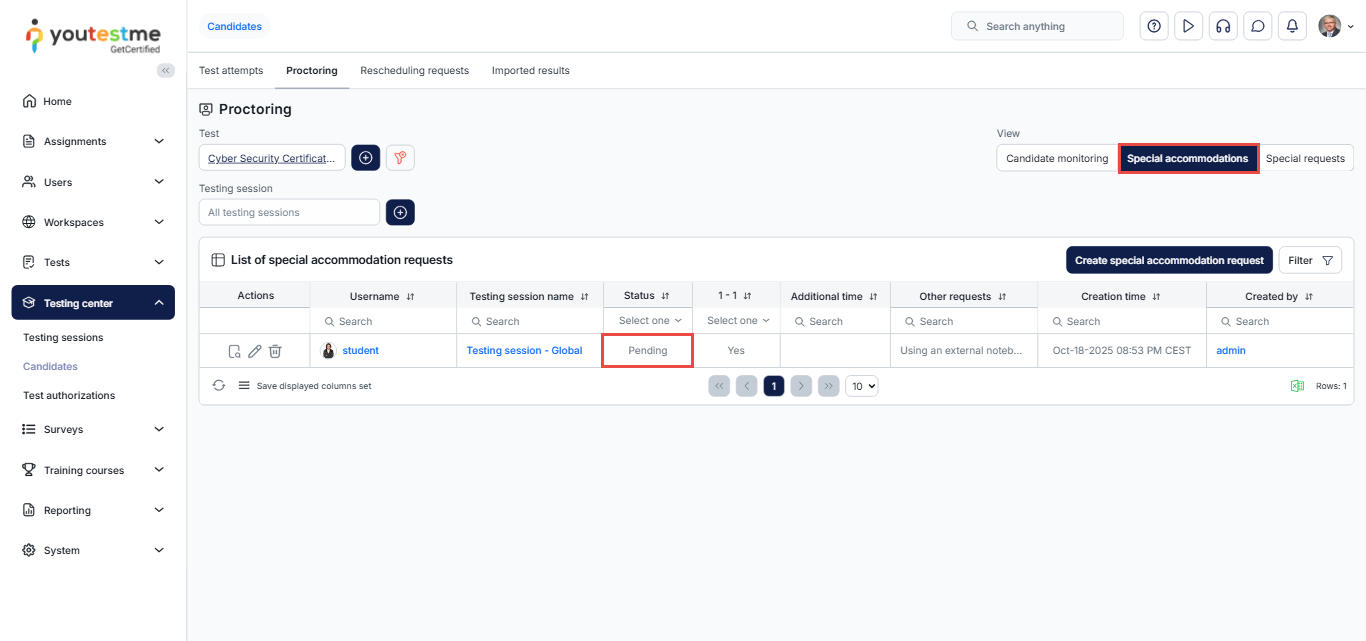Open the Status filter dropdown
The image size is (1366, 641).
[x=648, y=321]
